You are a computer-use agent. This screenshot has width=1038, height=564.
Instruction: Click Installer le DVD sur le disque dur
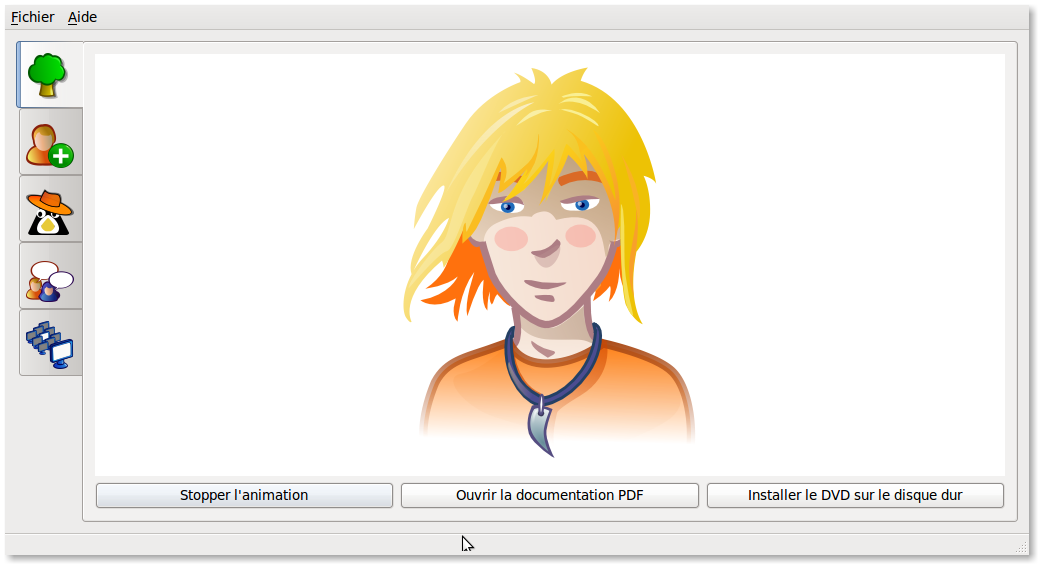click(855, 495)
